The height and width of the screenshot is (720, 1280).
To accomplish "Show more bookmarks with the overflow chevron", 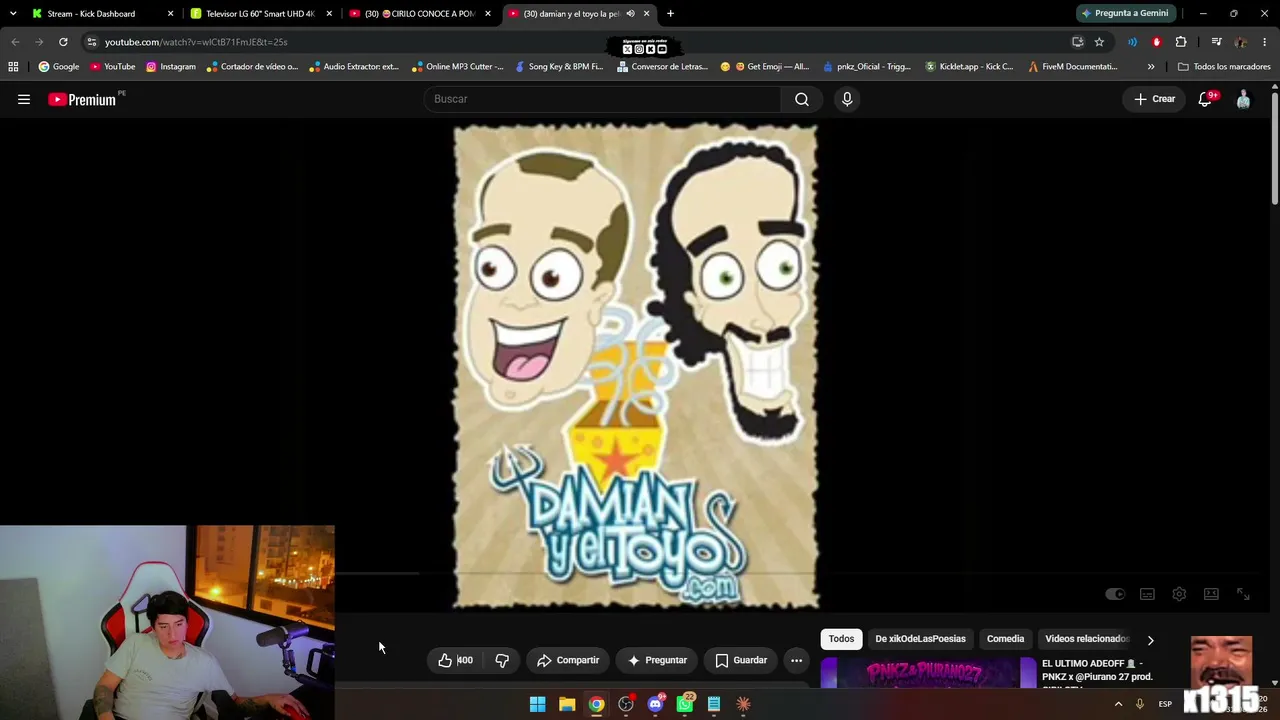I will pyautogui.click(x=1151, y=67).
